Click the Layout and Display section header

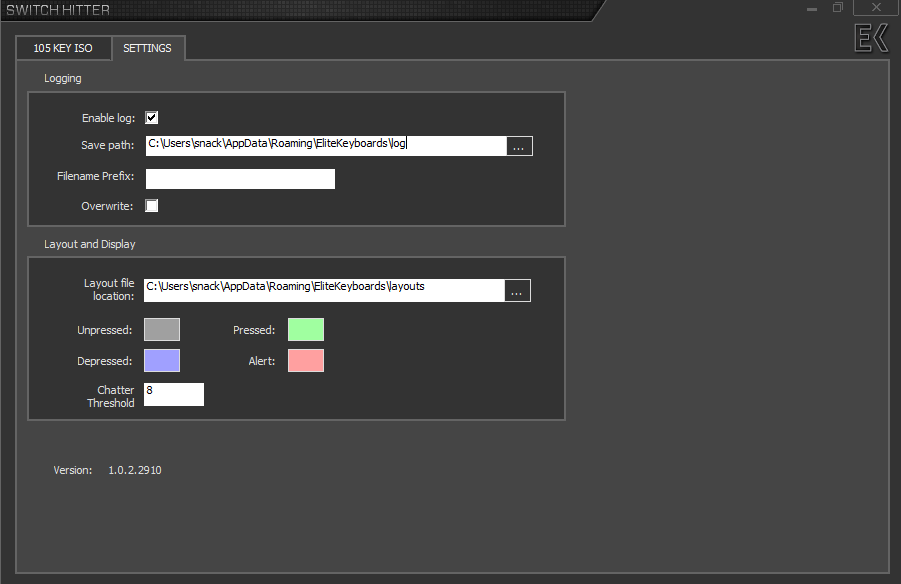[89, 243]
